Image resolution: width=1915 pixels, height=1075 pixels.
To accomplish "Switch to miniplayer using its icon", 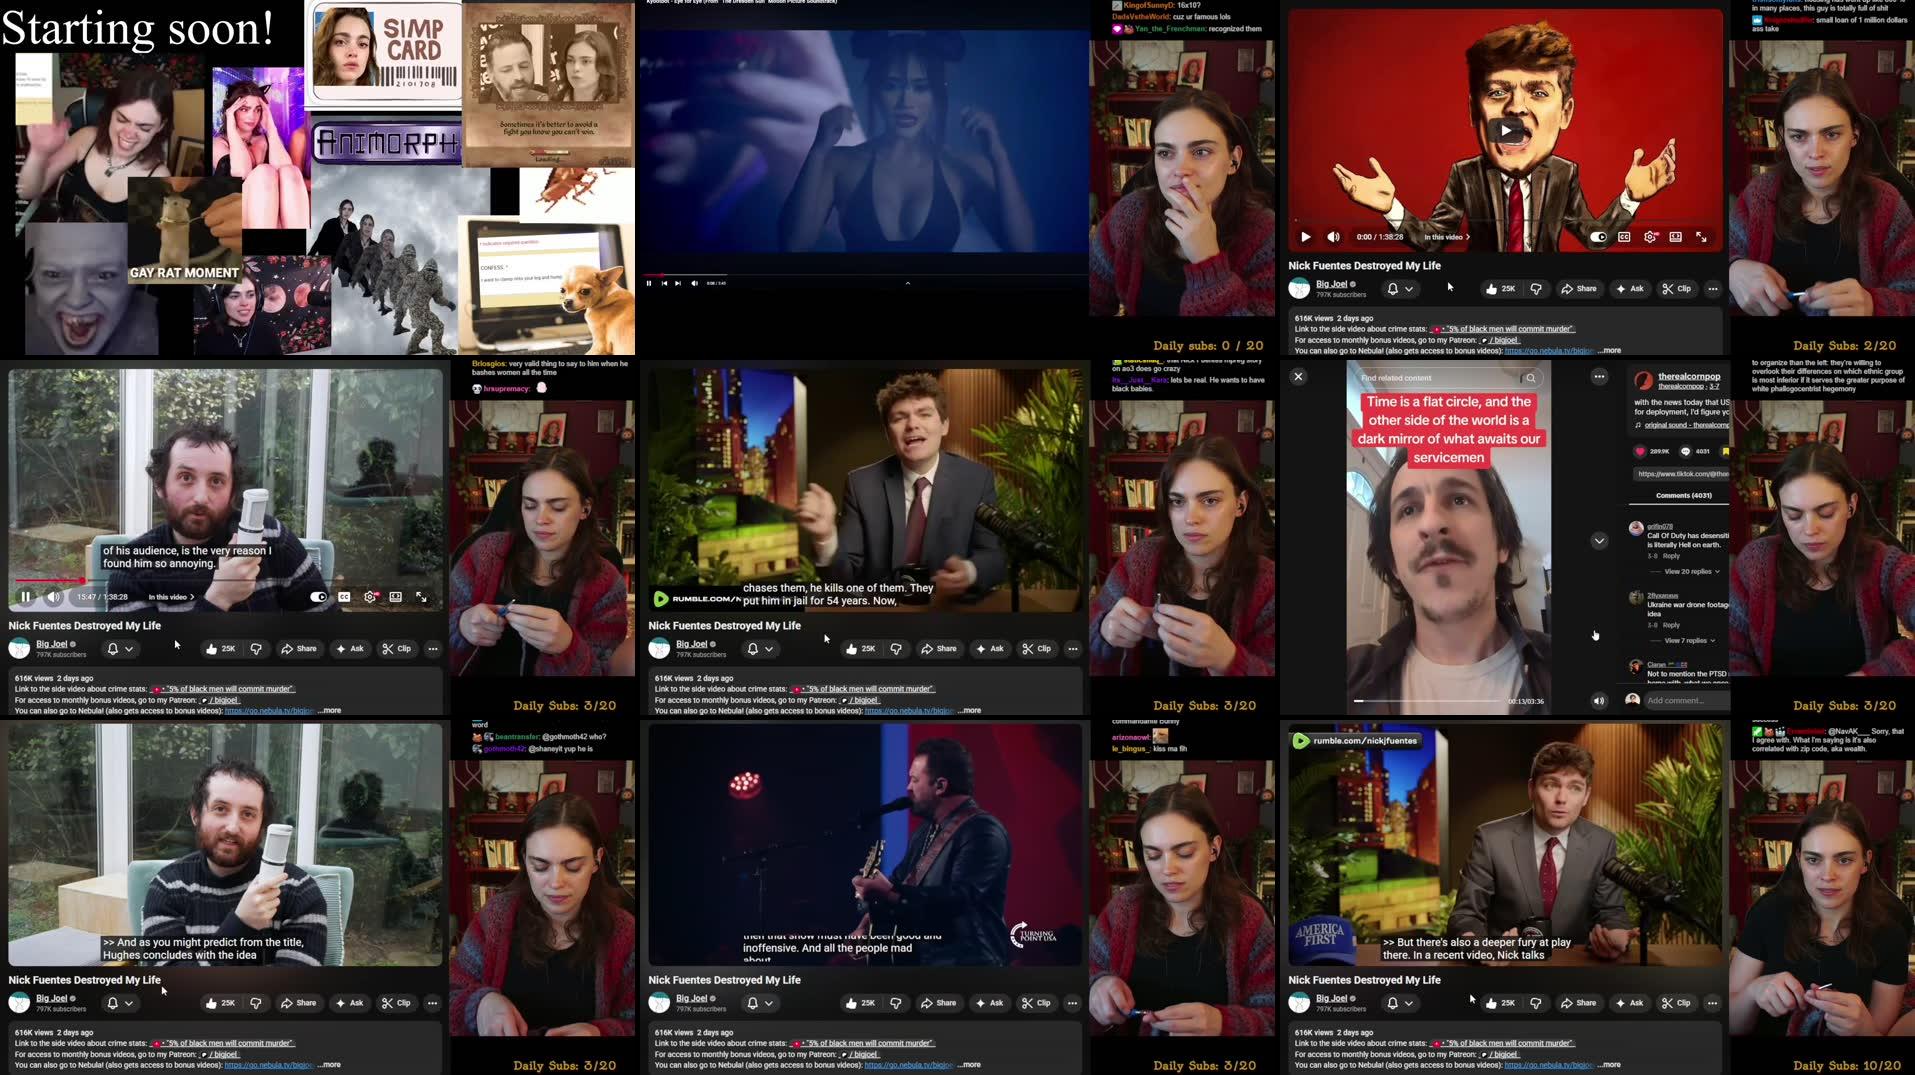I will (x=396, y=596).
